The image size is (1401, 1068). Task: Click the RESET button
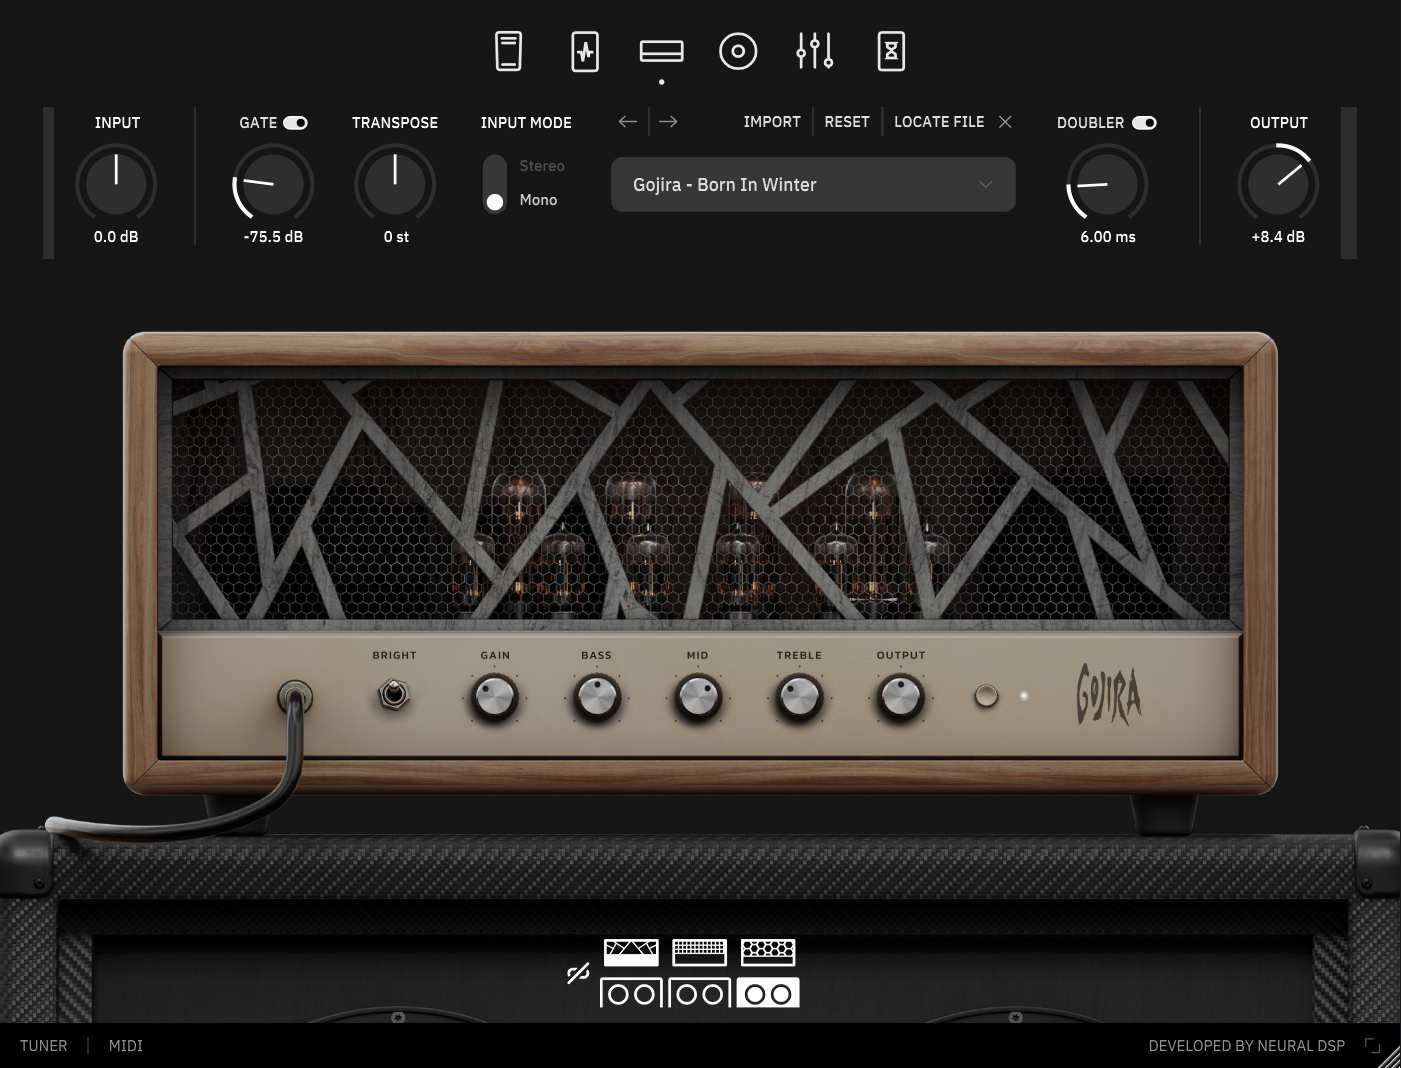847,122
